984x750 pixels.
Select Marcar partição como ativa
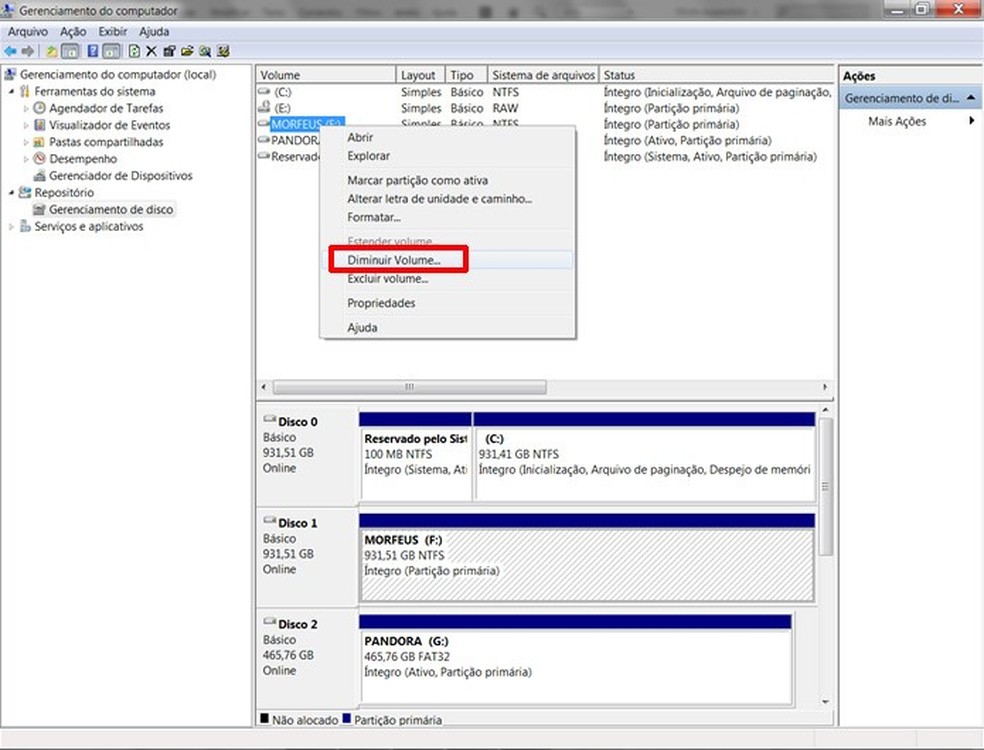click(447, 180)
